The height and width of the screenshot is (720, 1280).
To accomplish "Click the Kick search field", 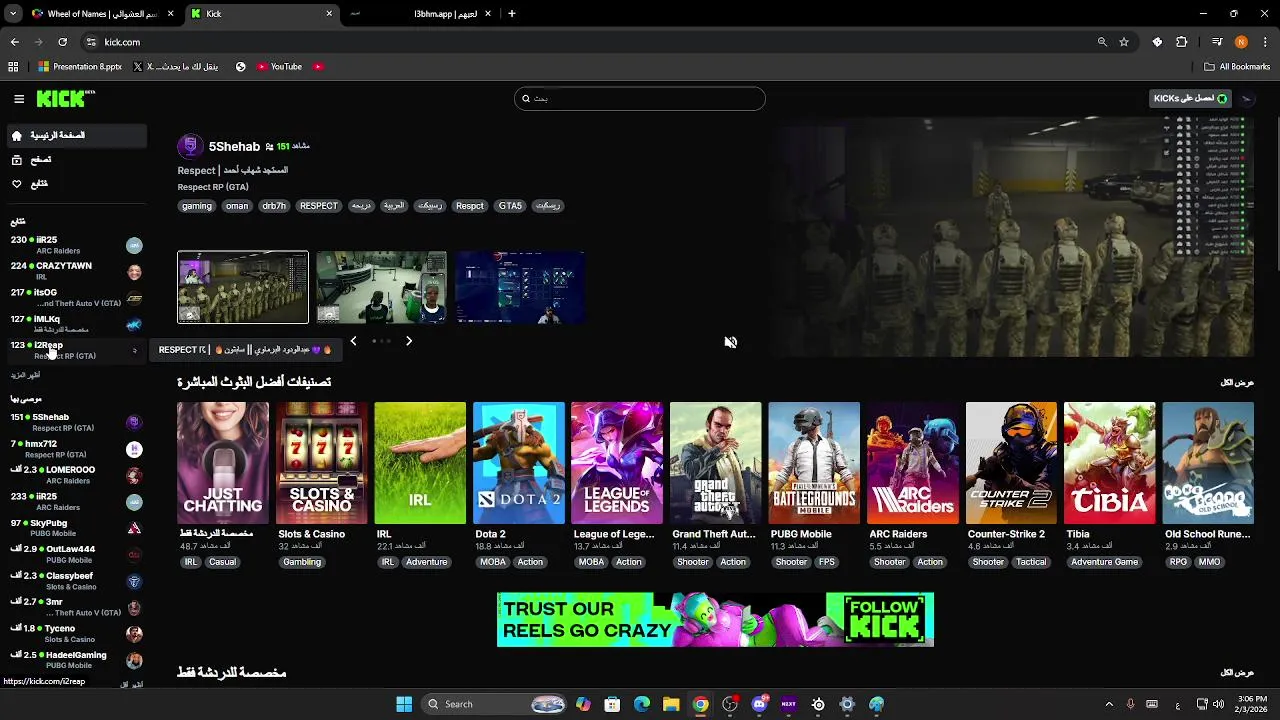I will pos(640,98).
